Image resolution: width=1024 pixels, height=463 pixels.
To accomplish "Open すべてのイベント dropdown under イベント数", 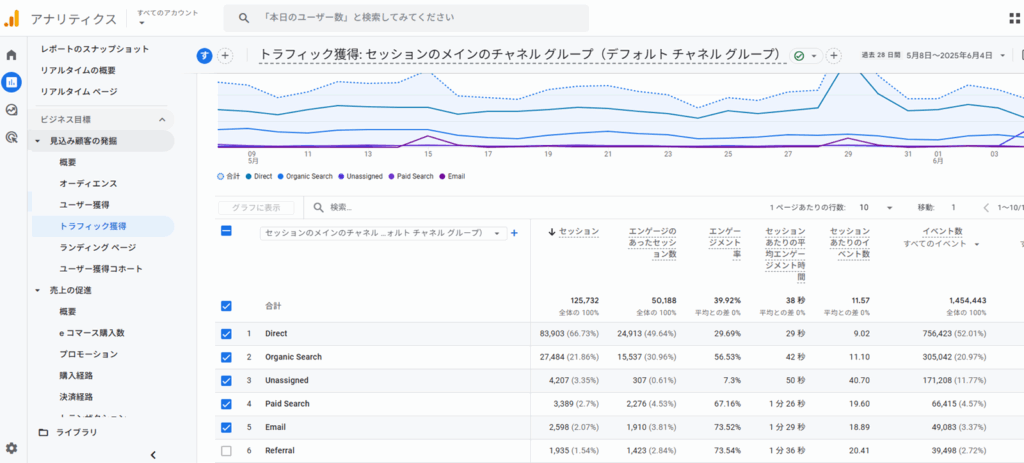I will (942, 244).
